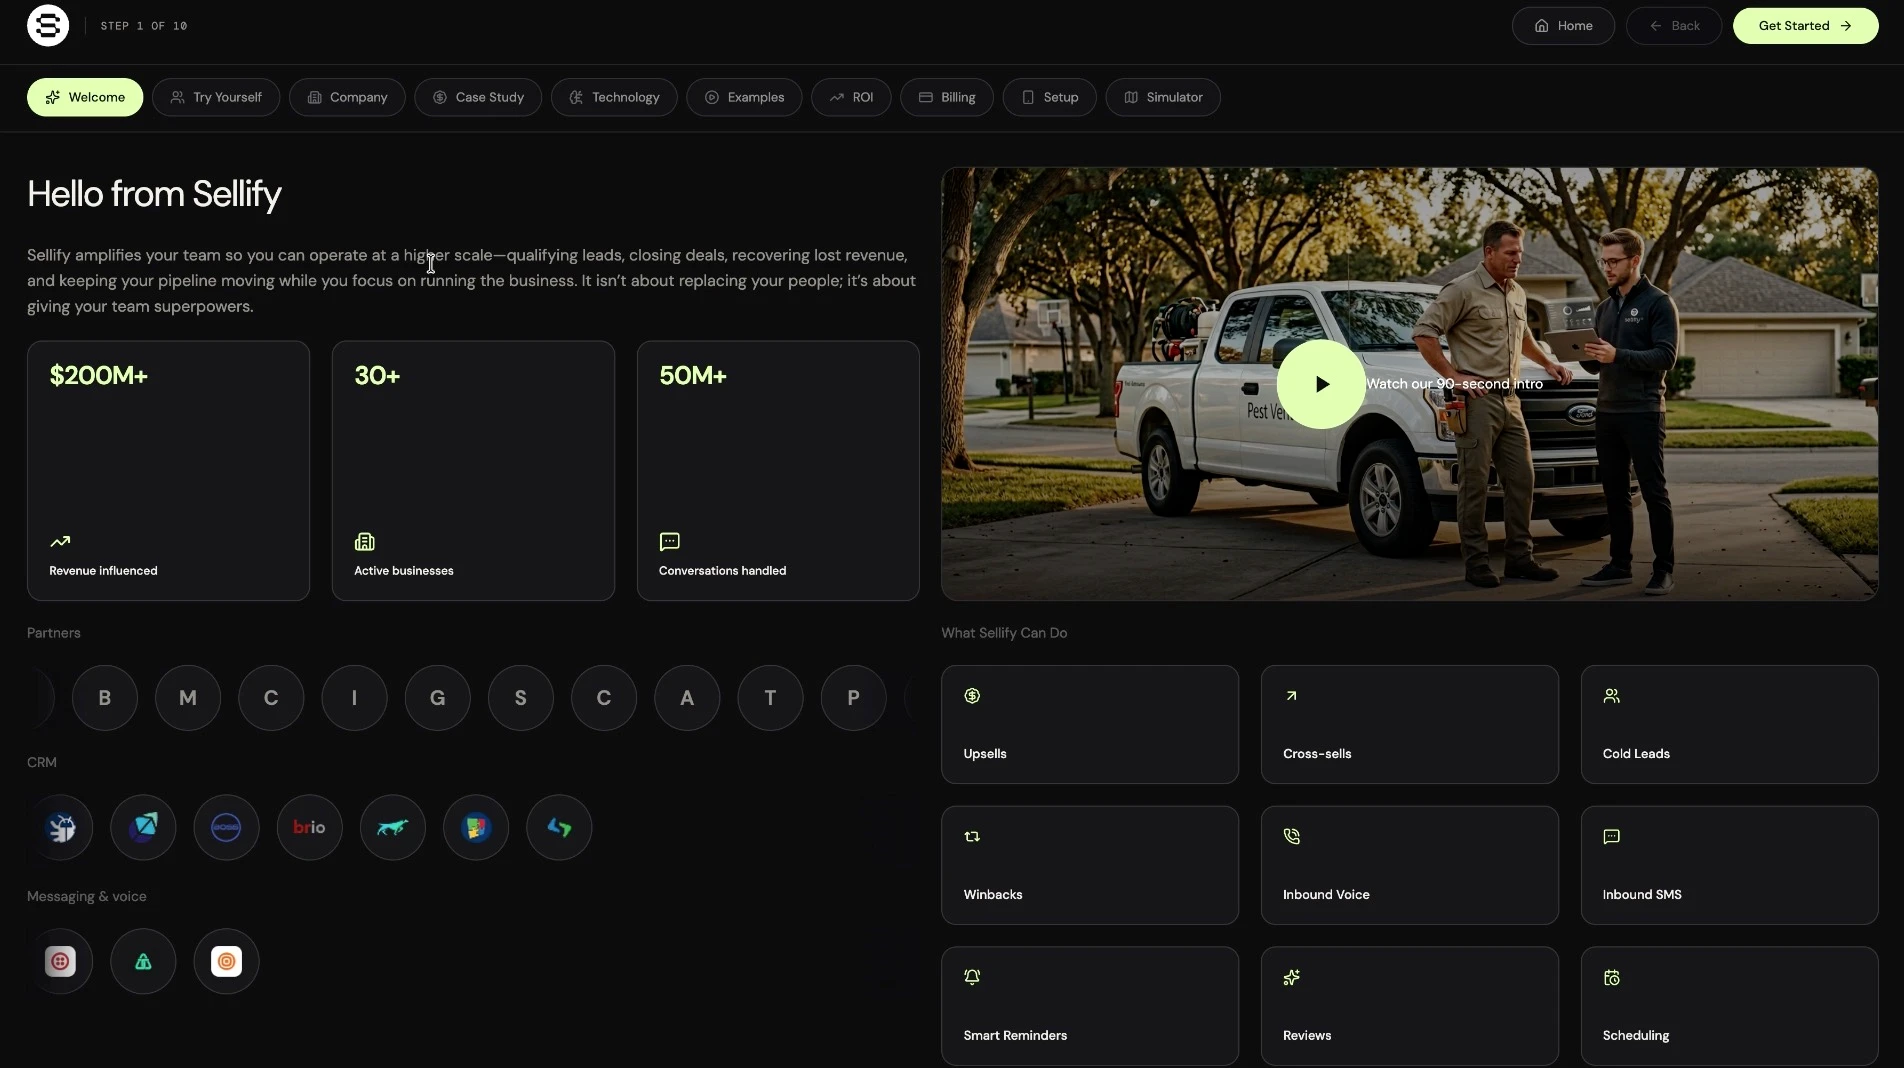1904x1068 pixels.
Task: Click the blue-green double arrow CRM logo
Action: click(559, 828)
